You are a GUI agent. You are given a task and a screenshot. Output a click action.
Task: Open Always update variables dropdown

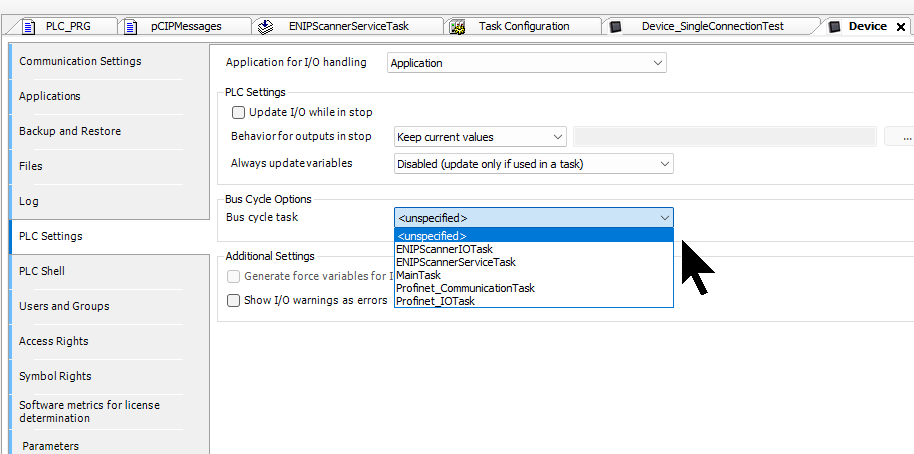click(533, 164)
